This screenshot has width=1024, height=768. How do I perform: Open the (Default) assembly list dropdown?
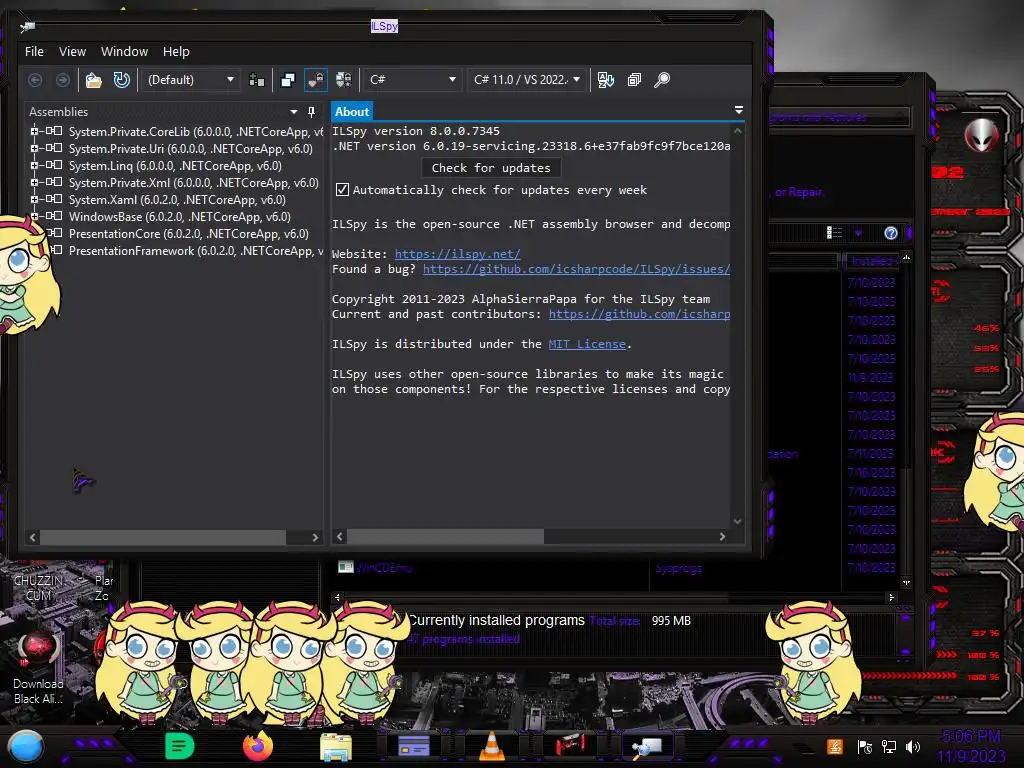click(191, 80)
